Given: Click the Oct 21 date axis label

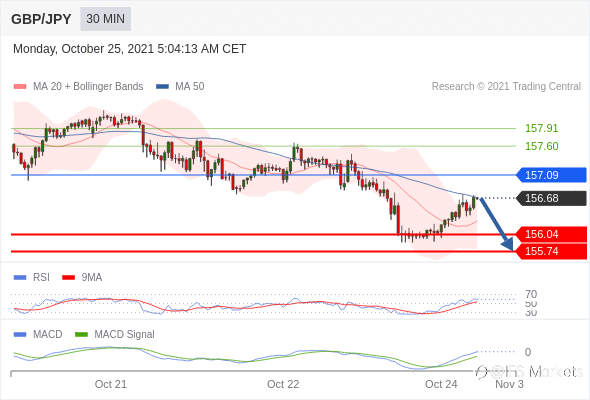Looking at the screenshot, I should tap(111, 384).
